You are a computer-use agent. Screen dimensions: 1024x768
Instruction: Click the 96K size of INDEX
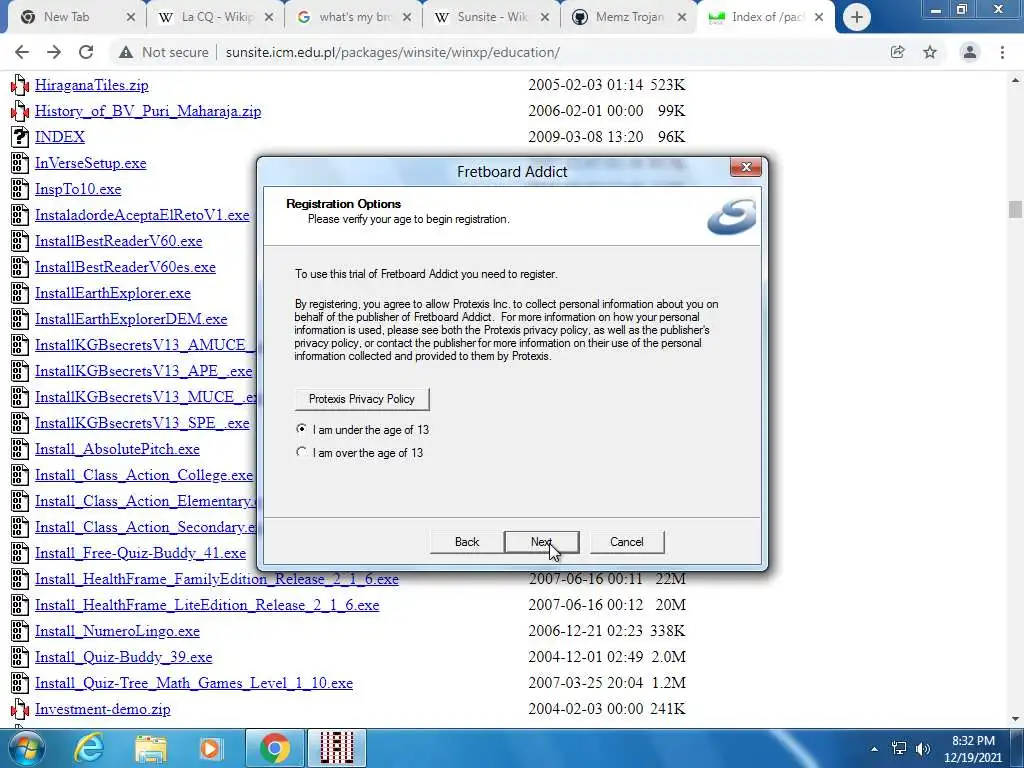[x=671, y=137]
